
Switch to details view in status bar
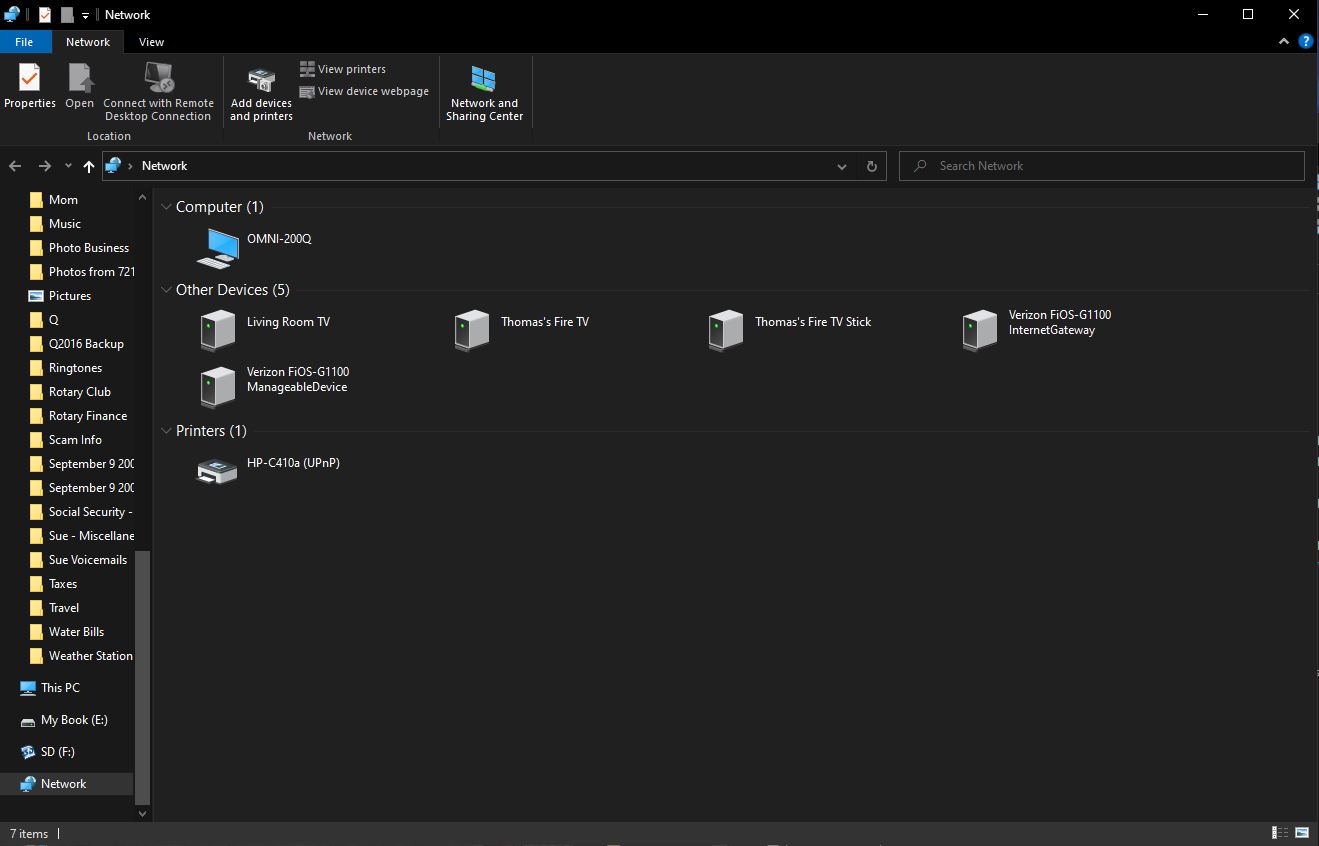1280,833
